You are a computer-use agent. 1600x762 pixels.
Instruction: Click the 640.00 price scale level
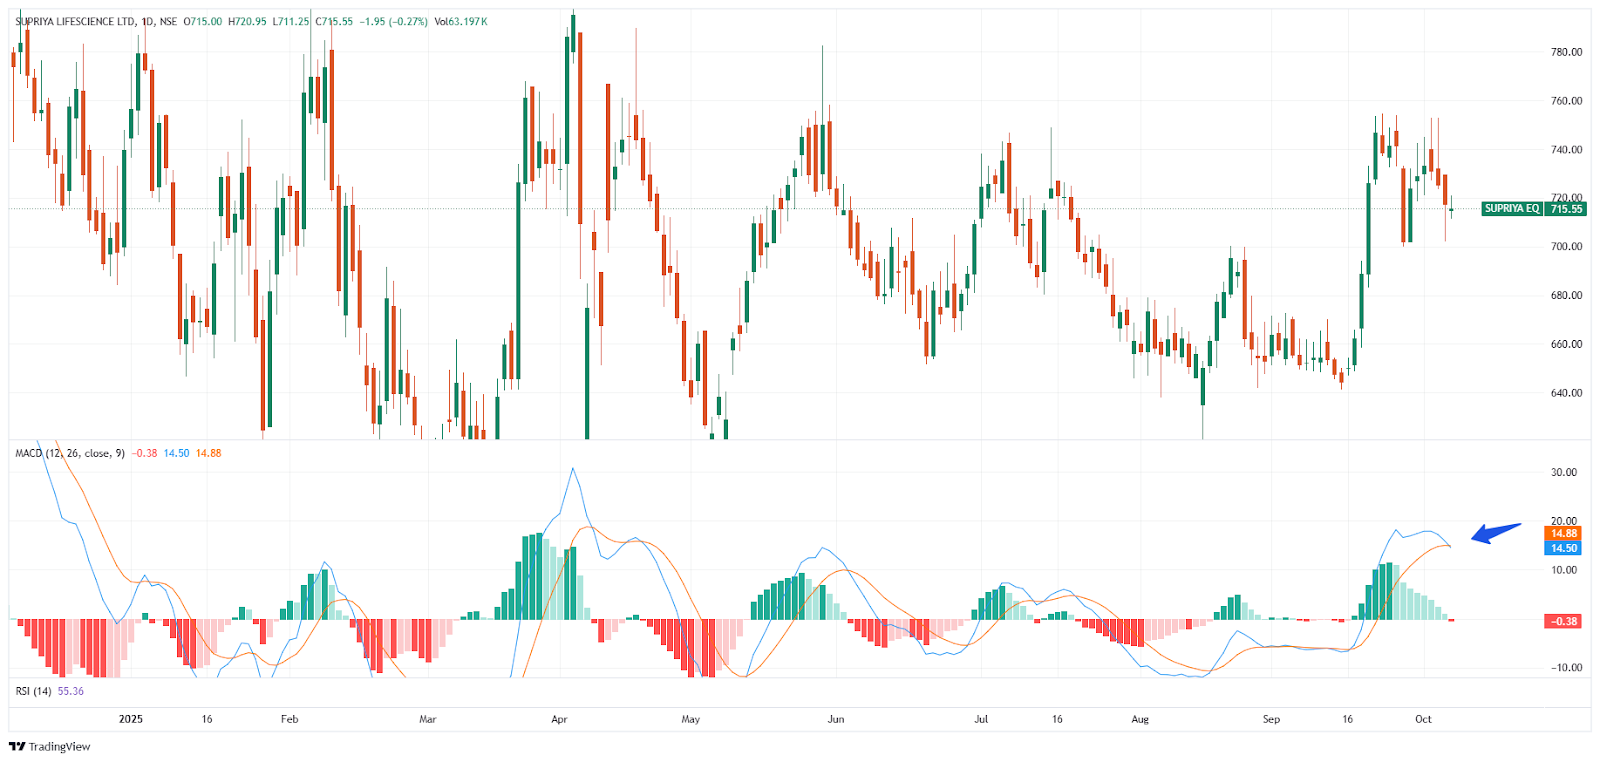pyautogui.click(x=1566, y=393)
